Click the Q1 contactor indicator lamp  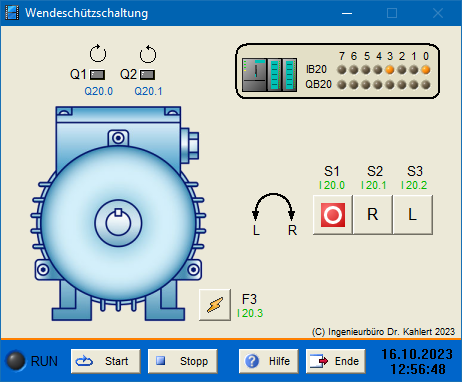(98, 75)
